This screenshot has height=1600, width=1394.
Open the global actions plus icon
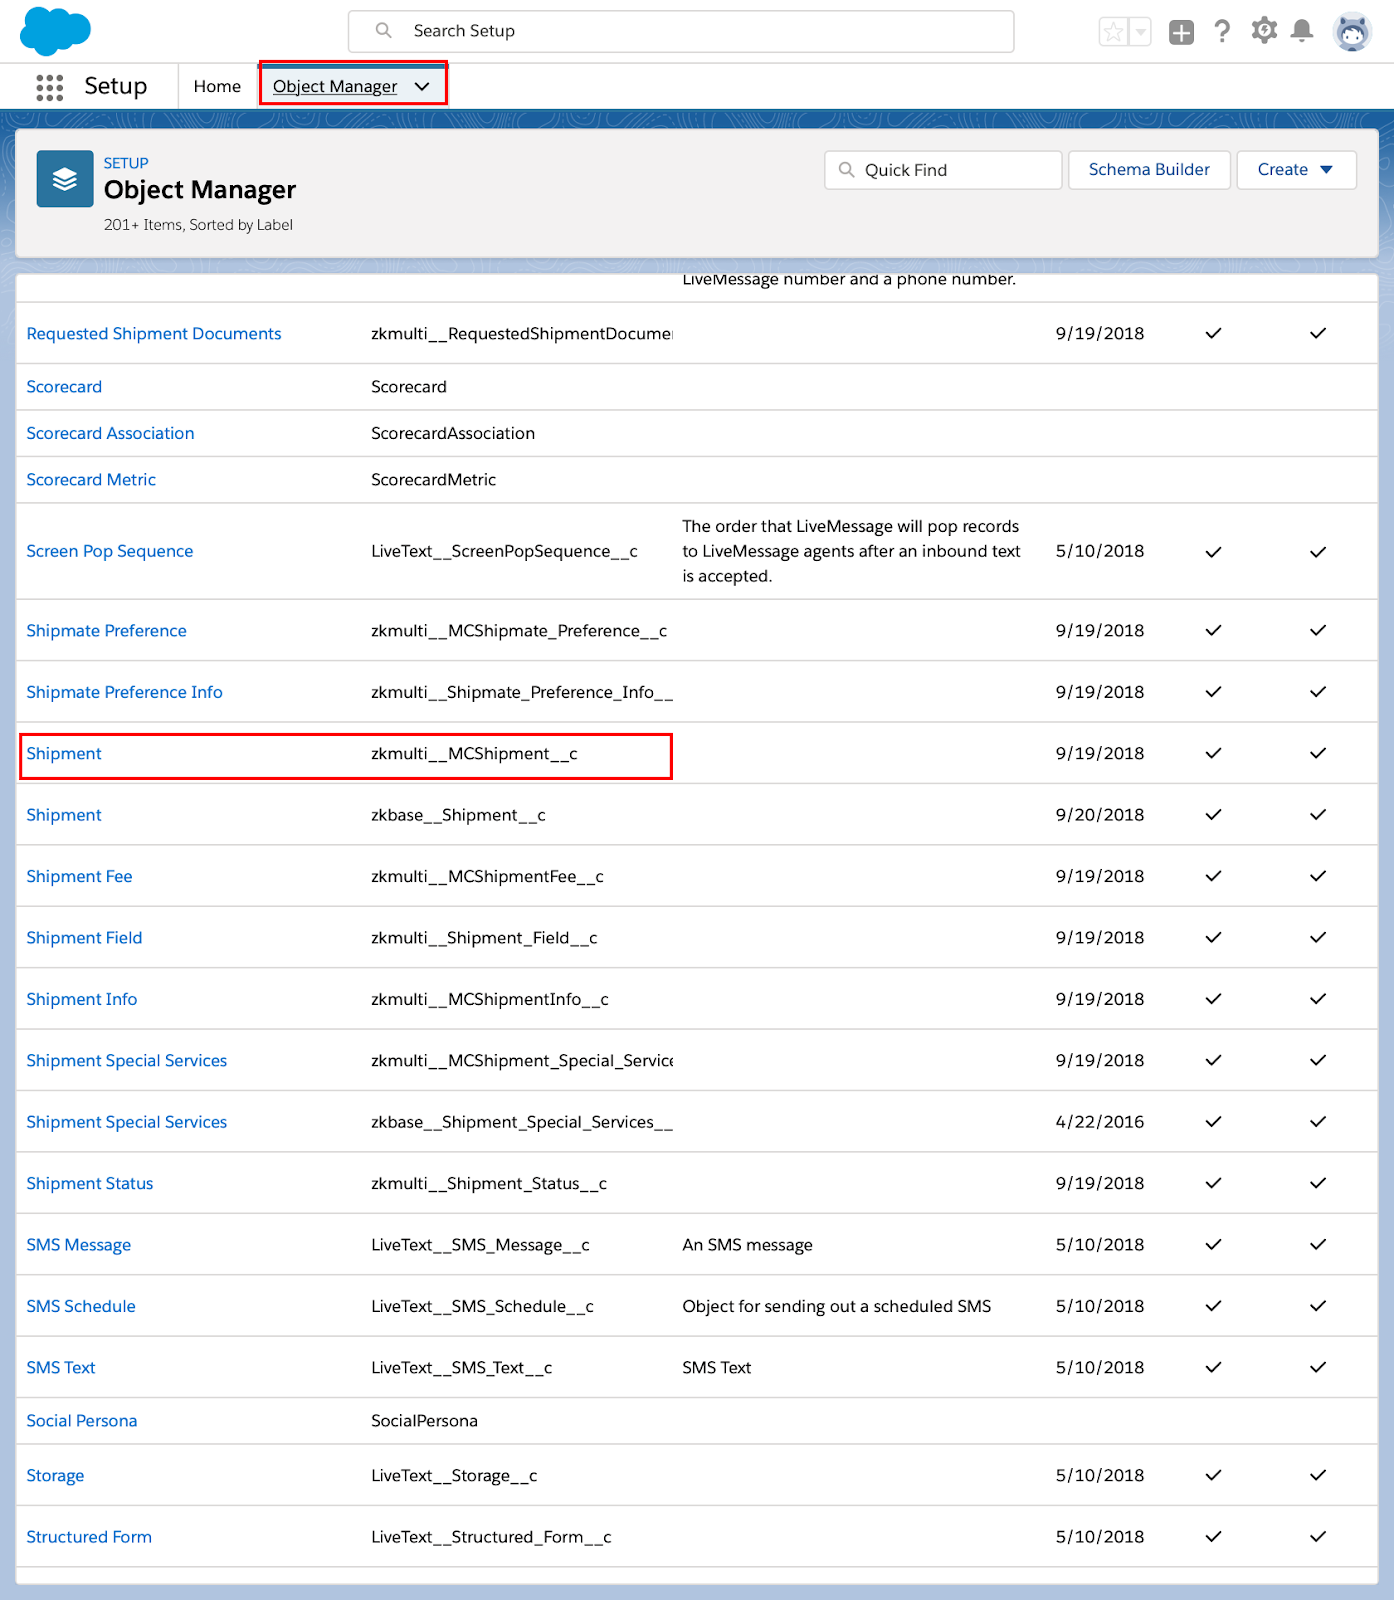point(1181,32)
